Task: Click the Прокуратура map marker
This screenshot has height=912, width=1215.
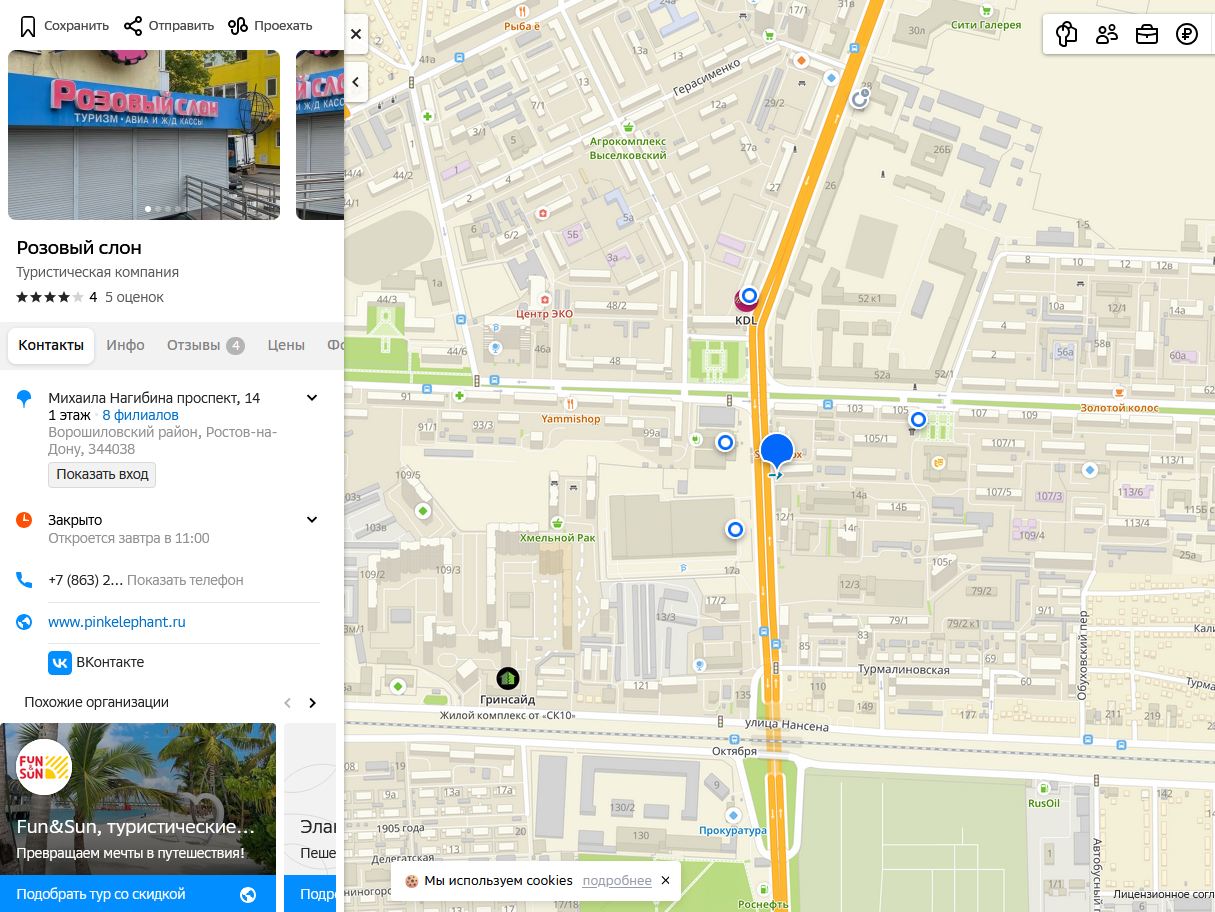Action: (x=733, y=816)
